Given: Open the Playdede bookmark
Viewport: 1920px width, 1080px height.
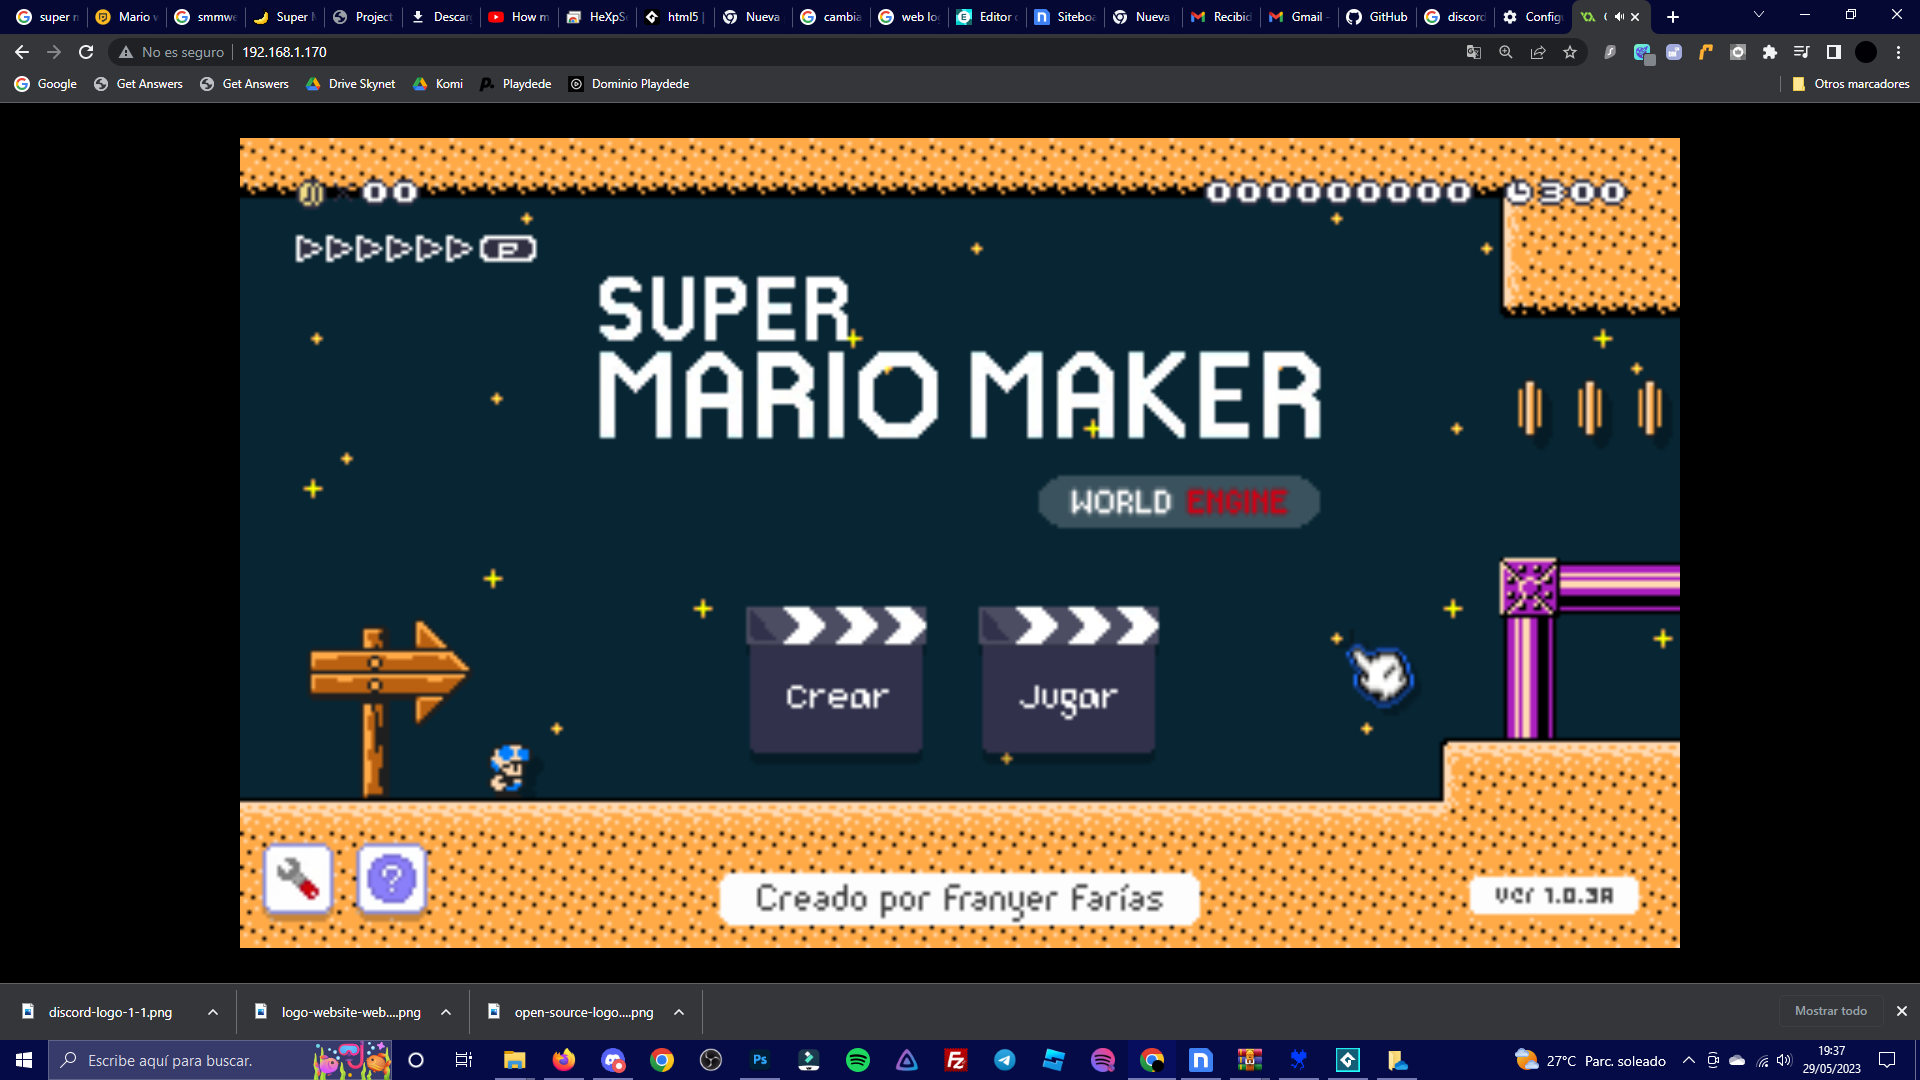Looking at the screenshot, I should [x=516, y=84].
